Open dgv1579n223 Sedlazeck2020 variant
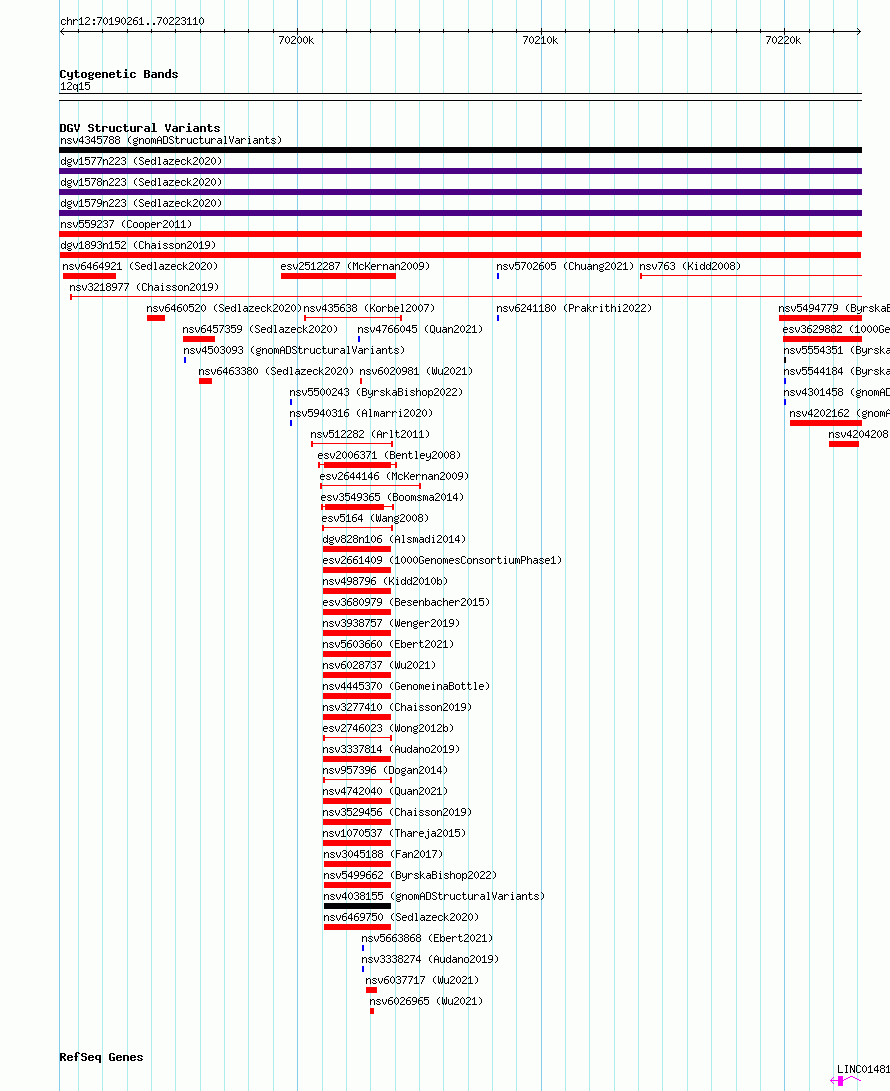The width and height of the screenshot is (890, 1091). tap(141, 203)
